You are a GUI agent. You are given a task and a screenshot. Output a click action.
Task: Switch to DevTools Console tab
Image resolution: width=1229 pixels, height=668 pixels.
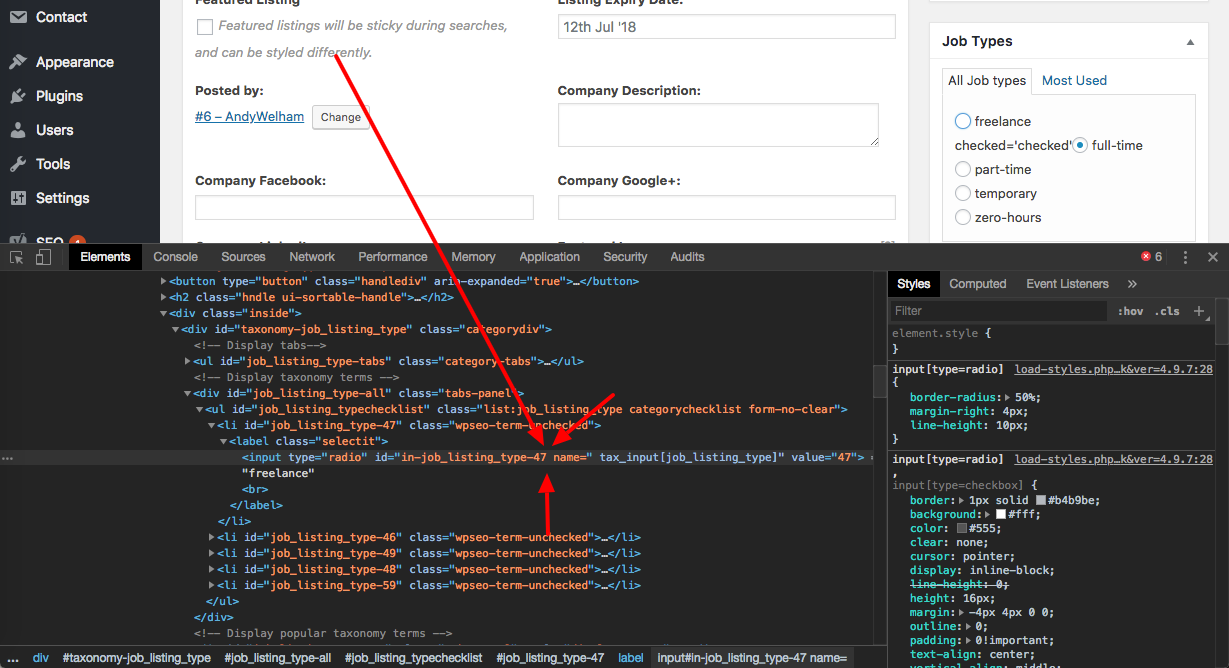click(175, 257)
